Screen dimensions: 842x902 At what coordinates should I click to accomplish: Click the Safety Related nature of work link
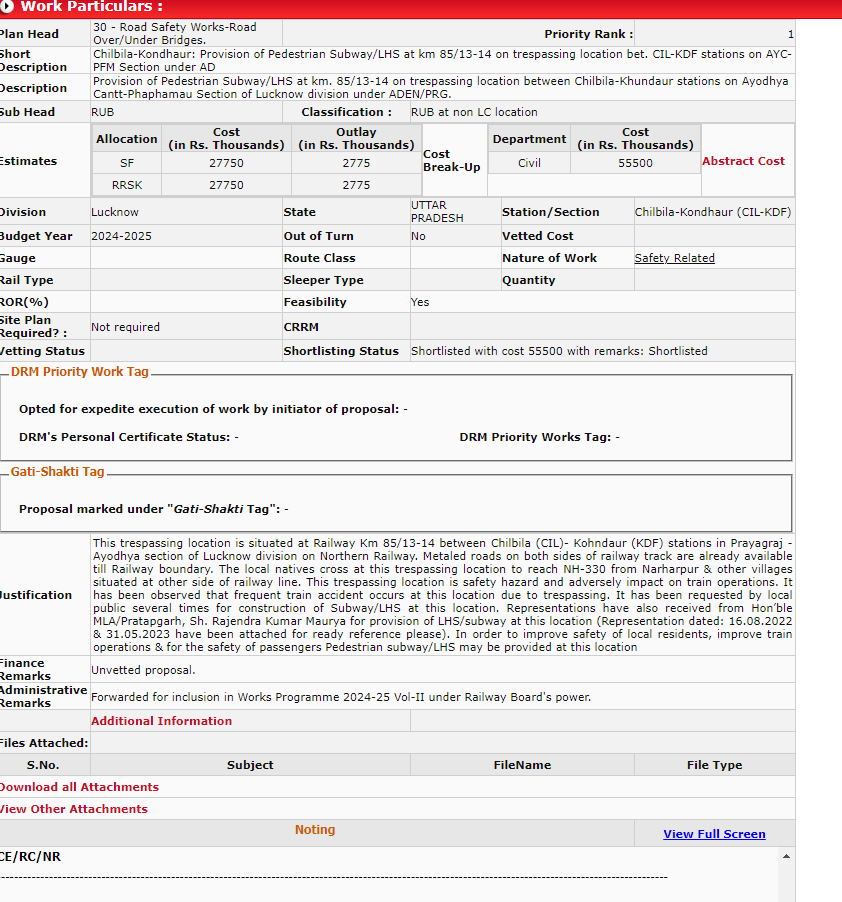(675, 258)
